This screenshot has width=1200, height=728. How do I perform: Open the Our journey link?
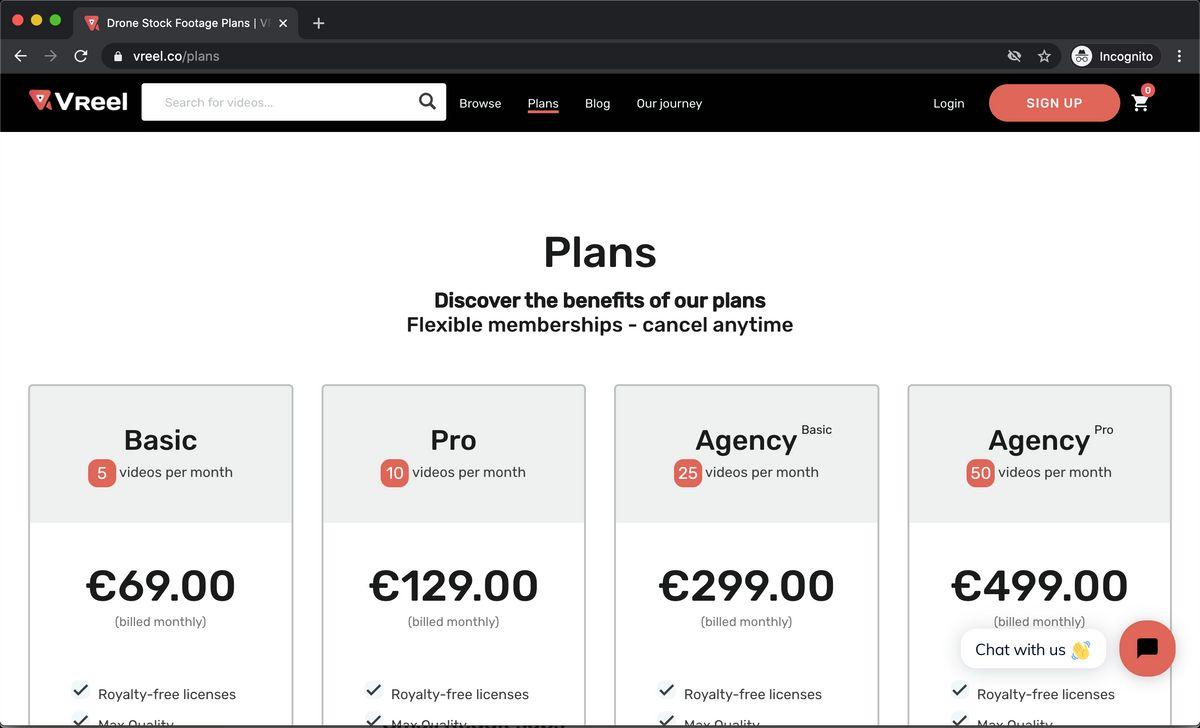(669, 103)
